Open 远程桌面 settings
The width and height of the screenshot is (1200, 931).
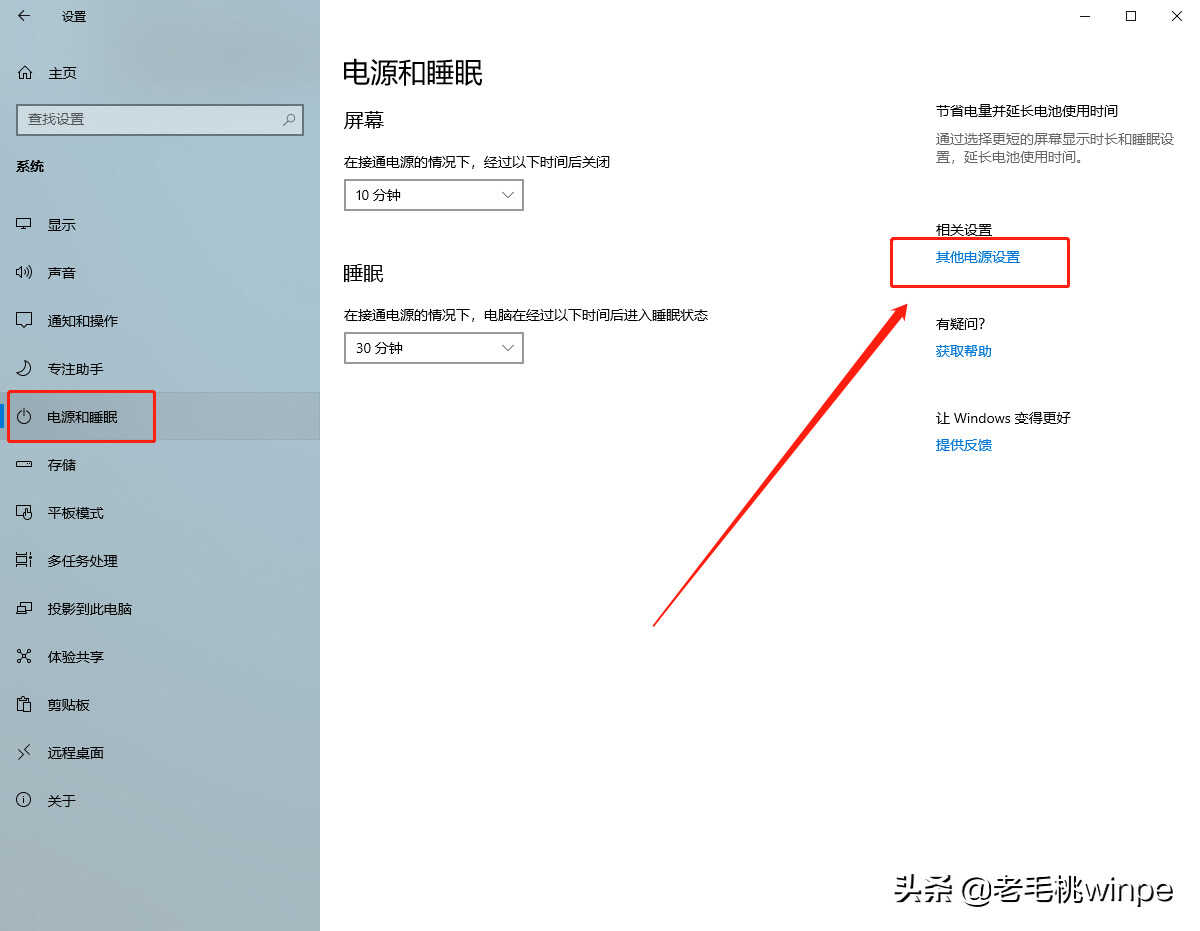(160, 753)
